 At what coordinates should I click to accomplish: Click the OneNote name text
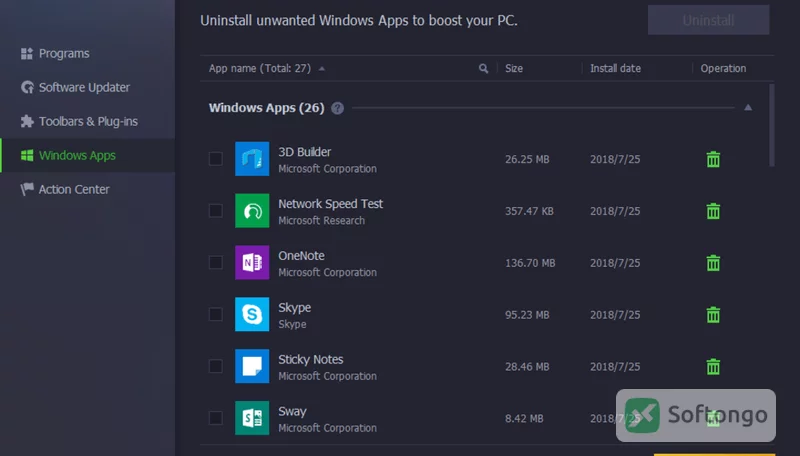coord(301,256)
